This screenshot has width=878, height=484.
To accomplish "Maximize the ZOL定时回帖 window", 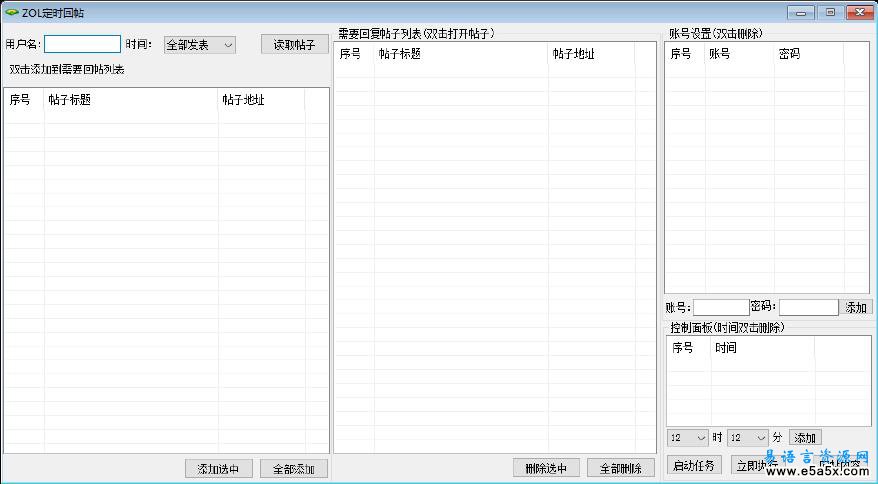I will [830, 12].
